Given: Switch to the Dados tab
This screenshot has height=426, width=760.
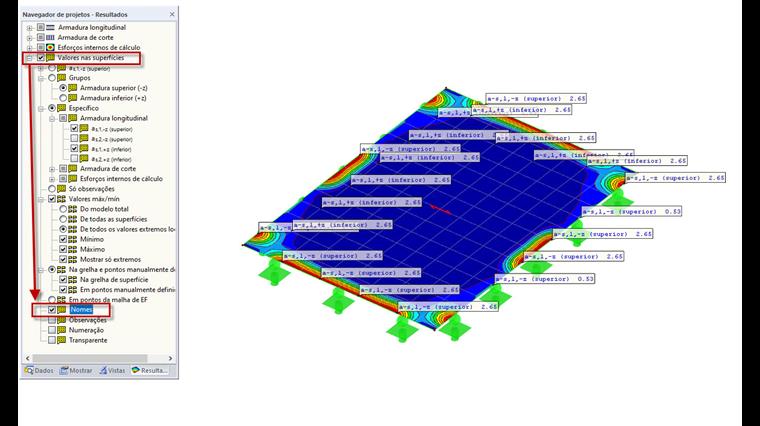Looking at the screenshot, I should 39,370.
